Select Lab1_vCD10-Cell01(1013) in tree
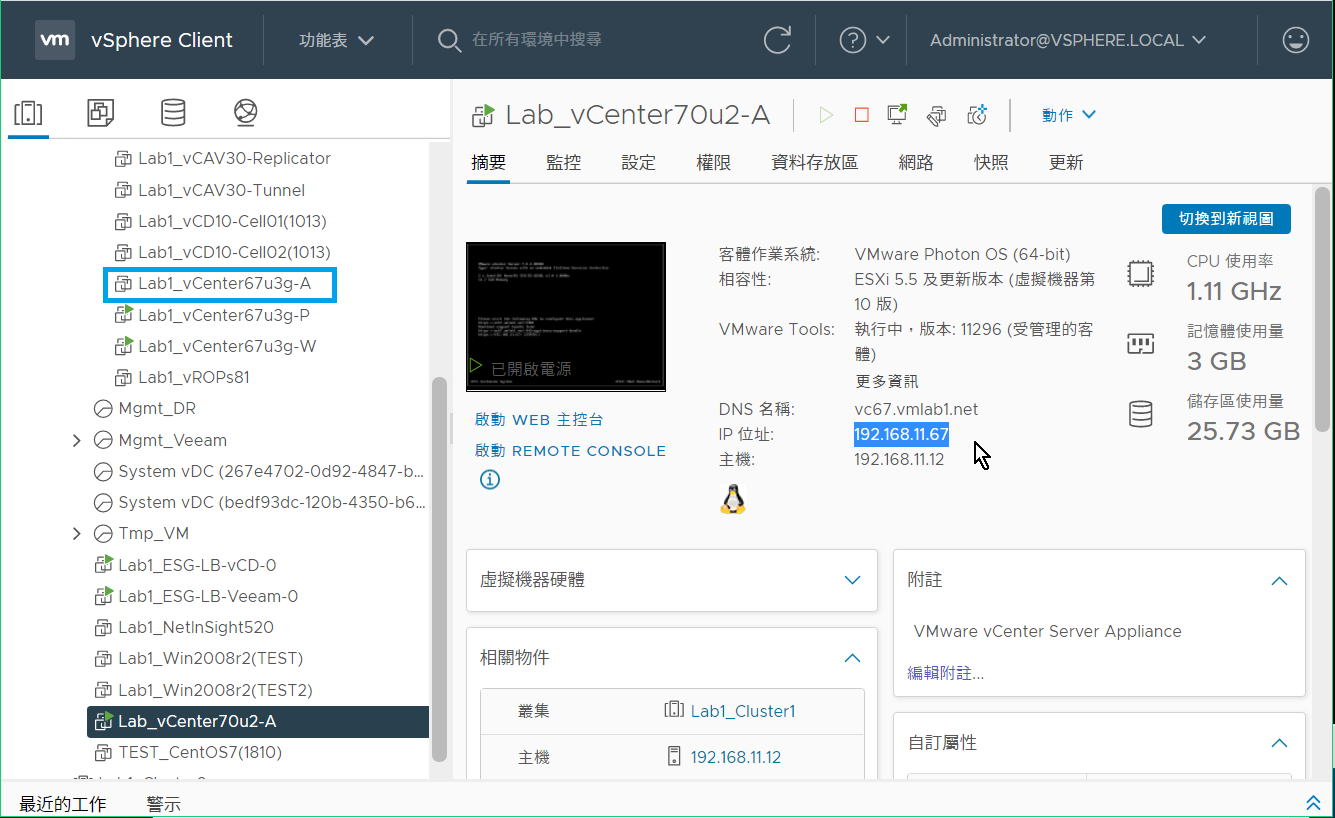 coord(232,221)
